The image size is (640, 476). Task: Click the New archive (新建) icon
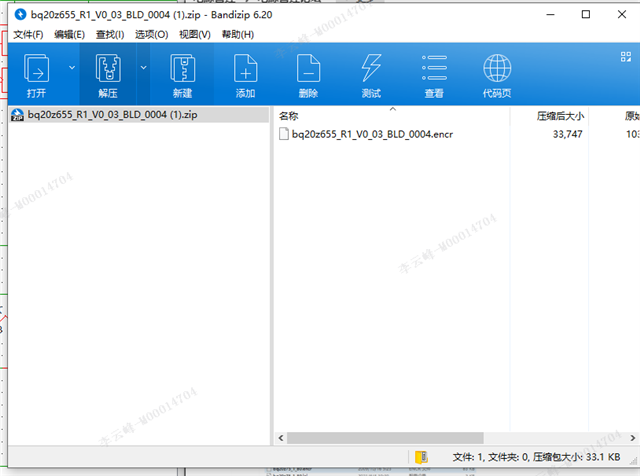182,68
